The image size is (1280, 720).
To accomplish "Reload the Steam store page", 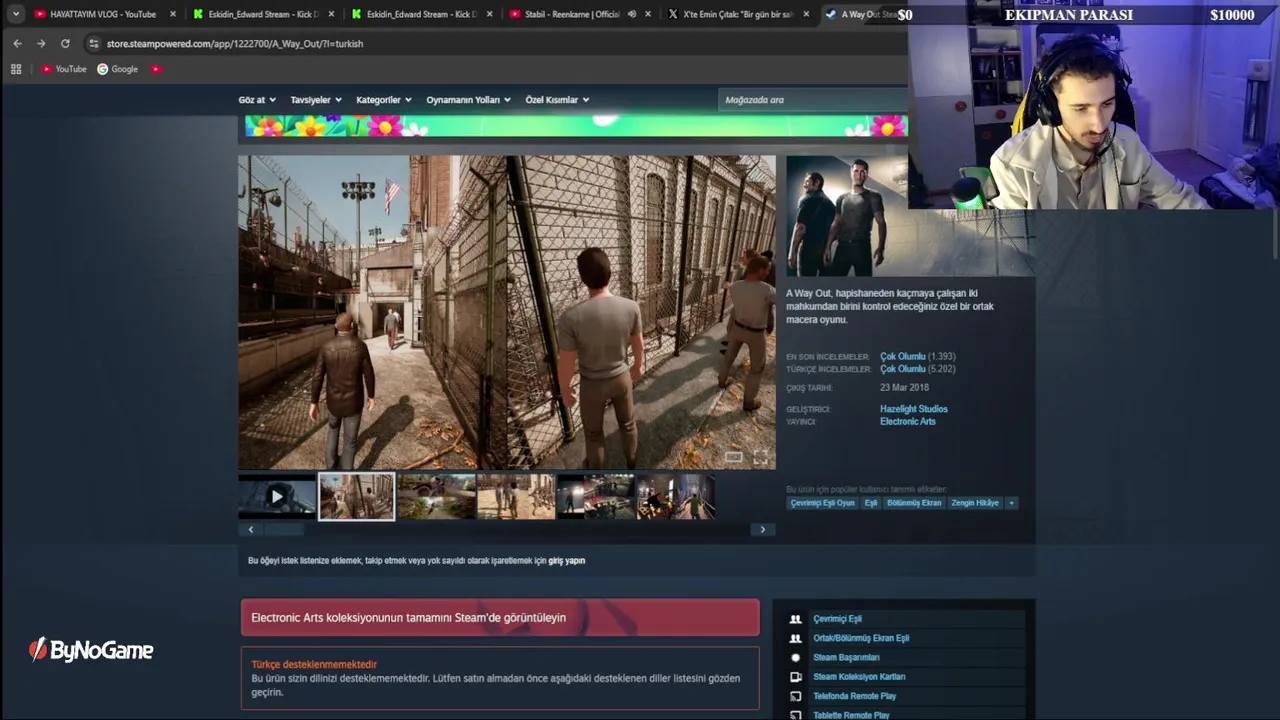I will [x=65, y=44].
